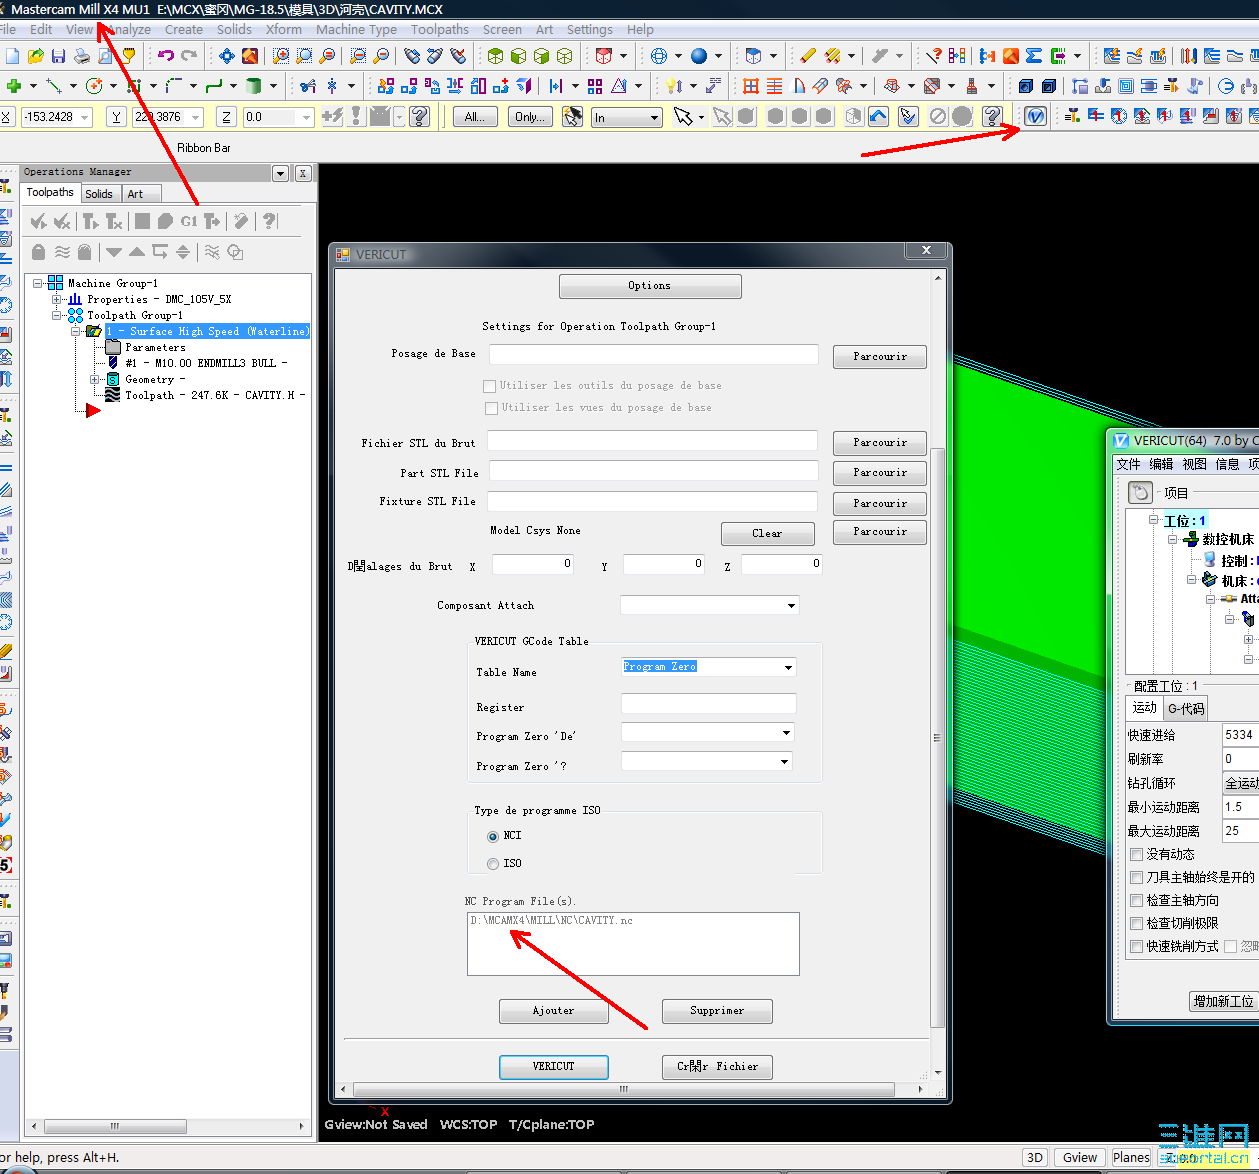Click the Print icon in the toolbar

[x=82, y=56]
